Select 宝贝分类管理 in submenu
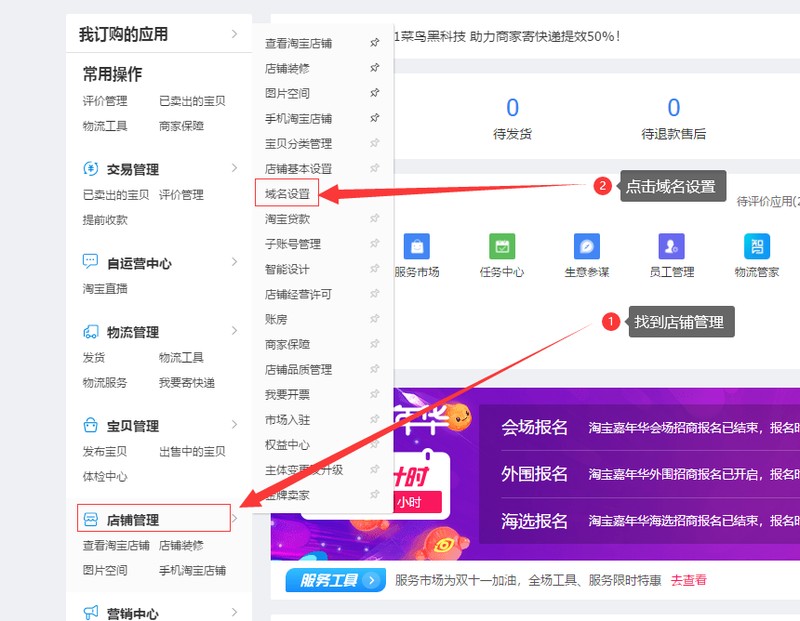Viewport: 800px width, 621px height. coord(298,144)
